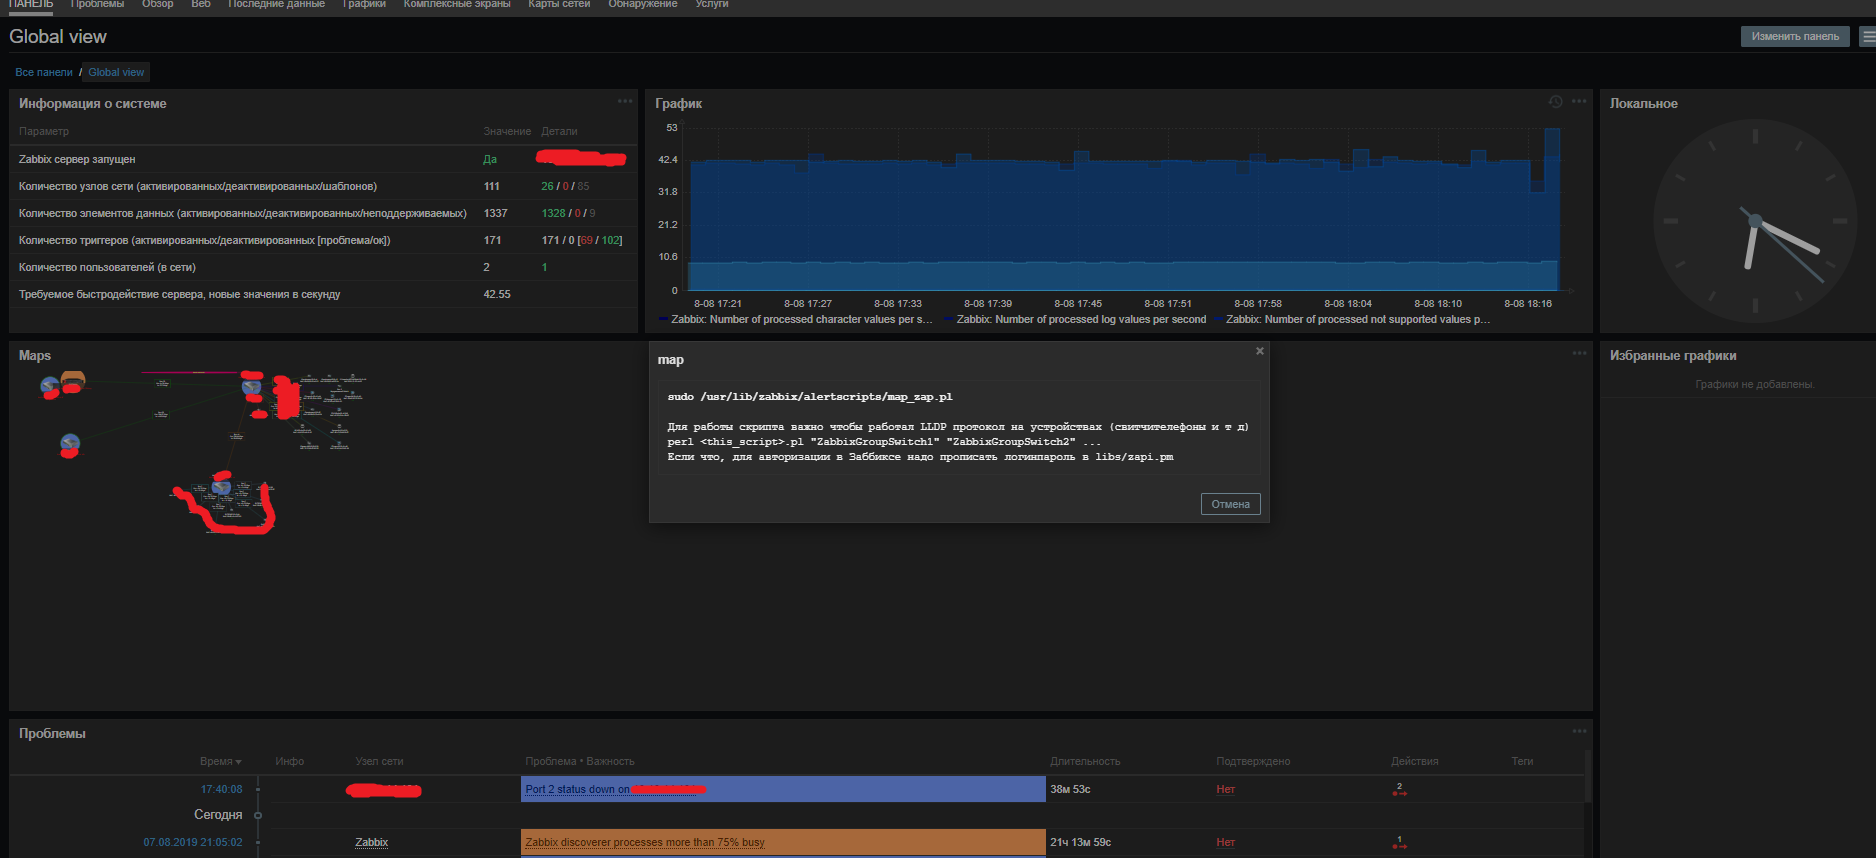Click the Изменить панель button

click(x=1794, y=36)
